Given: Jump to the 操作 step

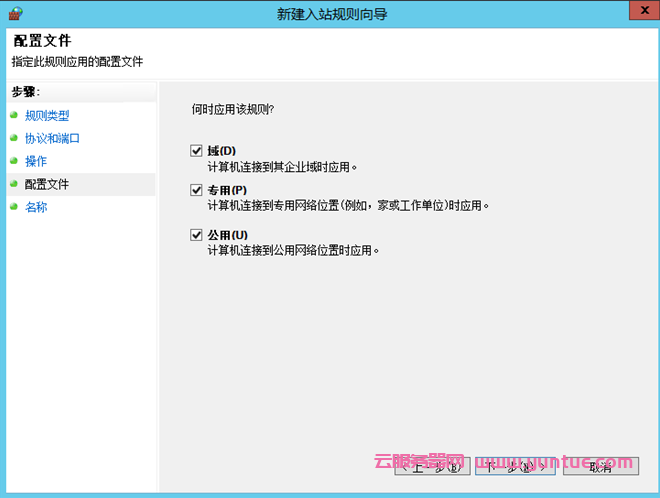Looking at the screenshot, I should pos(36,161).
